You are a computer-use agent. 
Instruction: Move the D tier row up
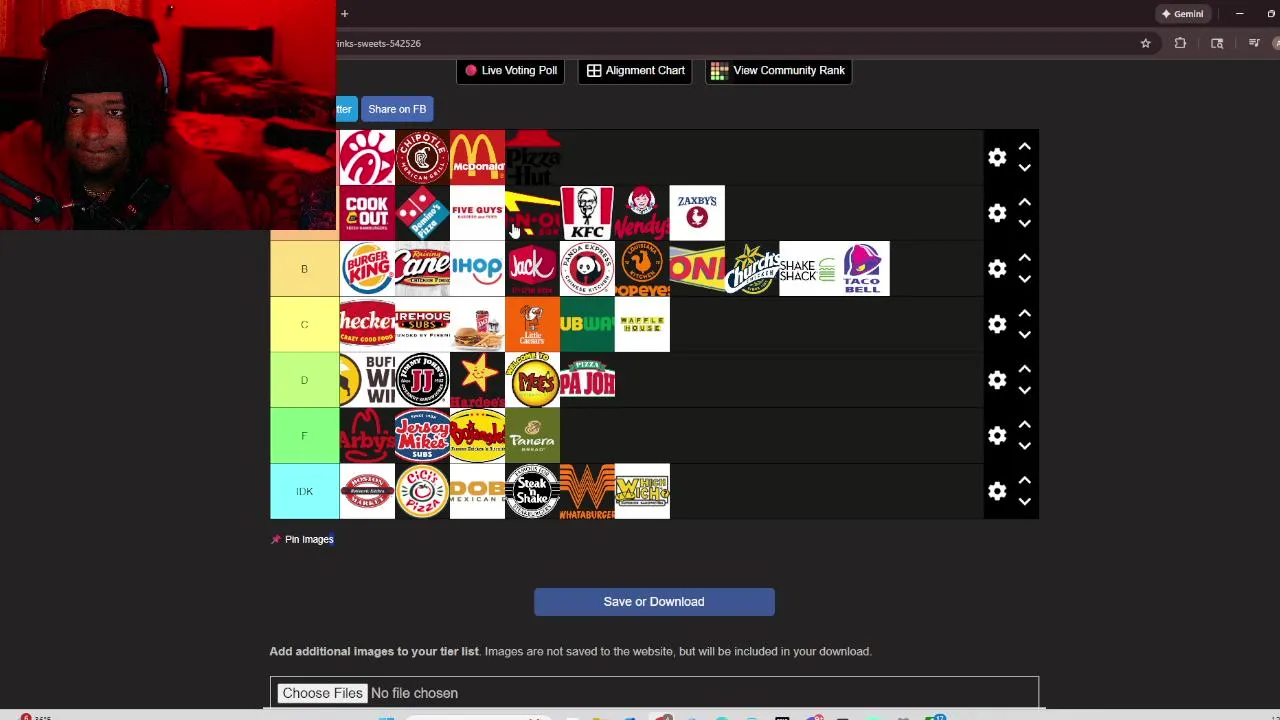tap(1024, 369)
